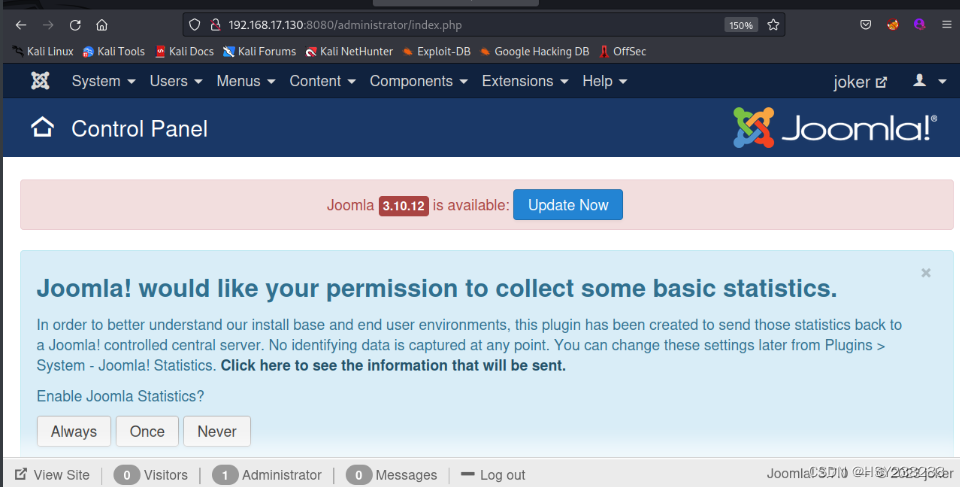
Task: Open the Pocket save icon
Action: (865, 25)
